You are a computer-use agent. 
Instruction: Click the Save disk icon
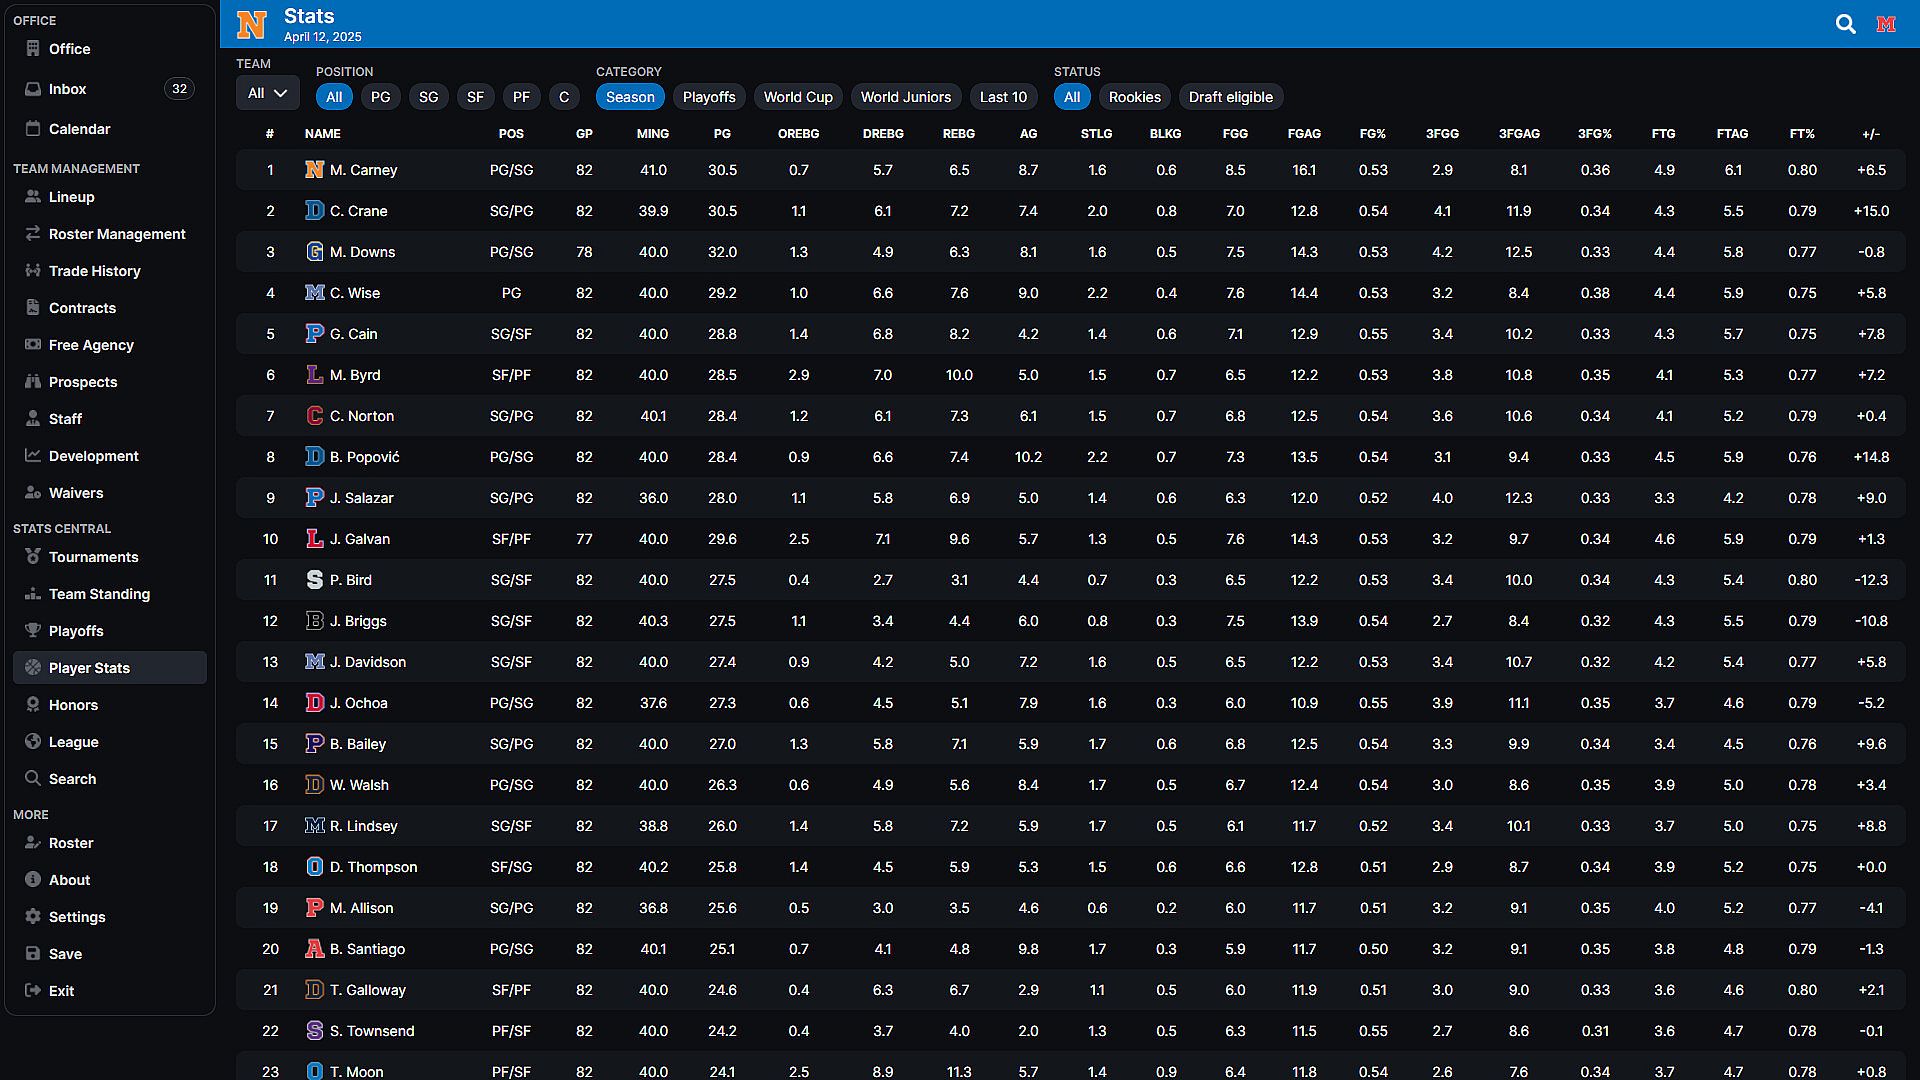(33, 954)
